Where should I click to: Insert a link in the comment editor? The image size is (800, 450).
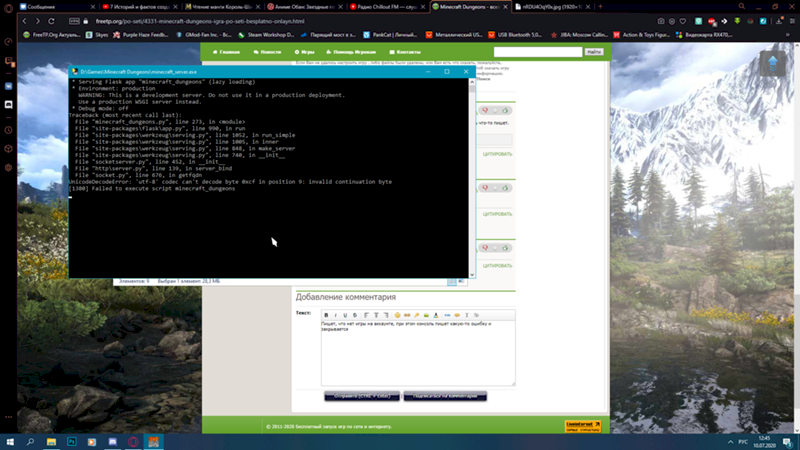click(407, 315)
